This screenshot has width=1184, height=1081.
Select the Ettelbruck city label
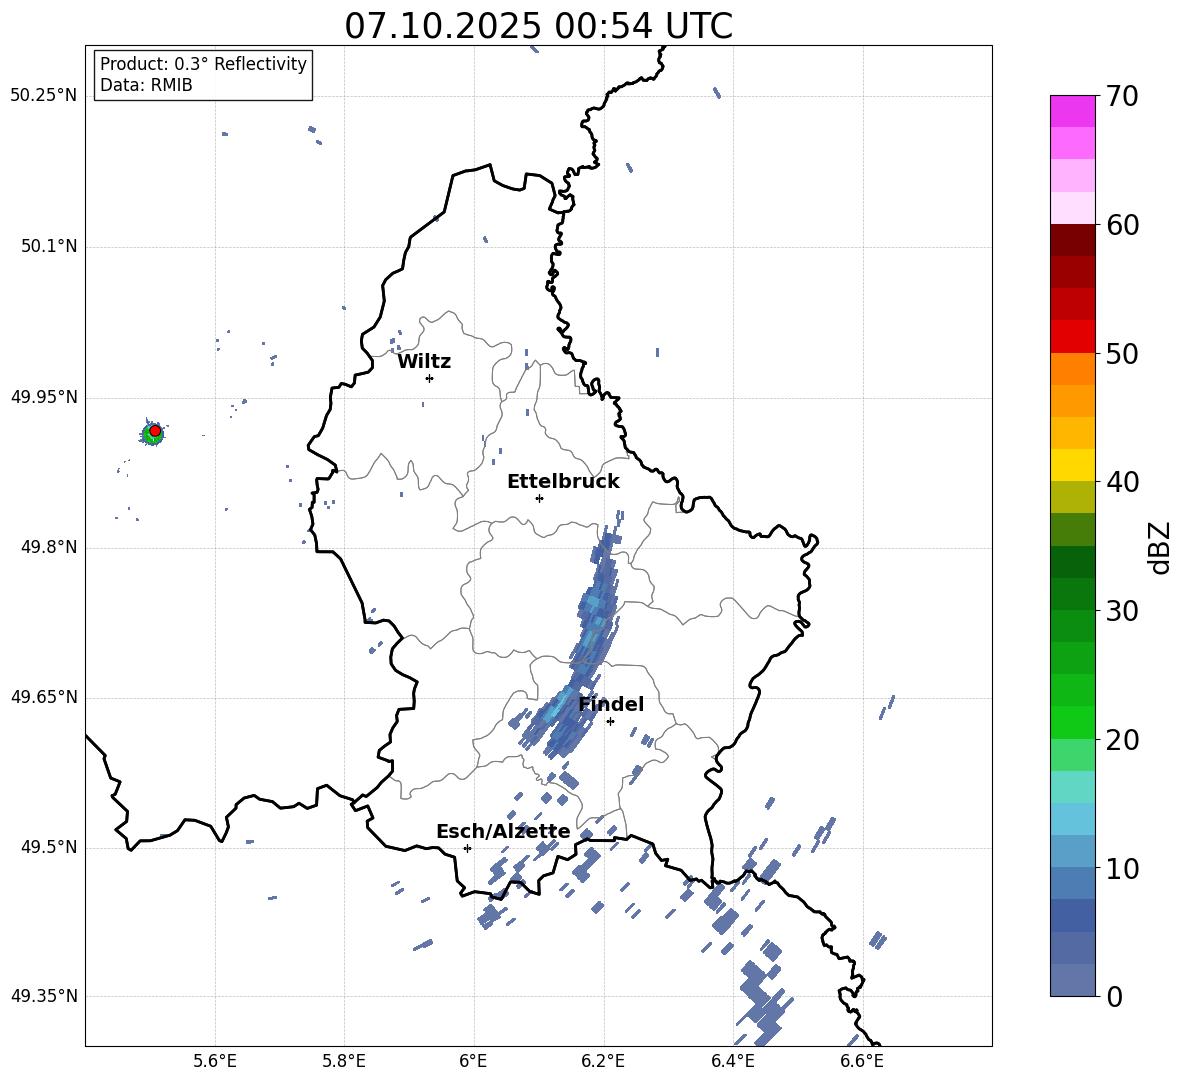(x=563, y=482)
